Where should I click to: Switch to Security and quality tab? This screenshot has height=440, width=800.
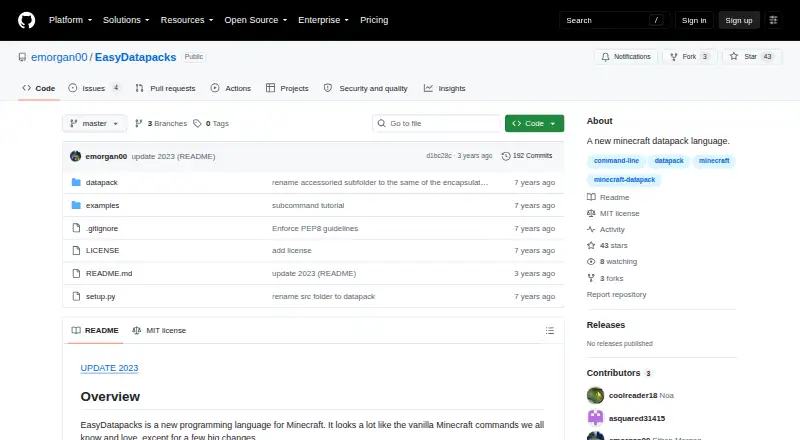point(366,88)
